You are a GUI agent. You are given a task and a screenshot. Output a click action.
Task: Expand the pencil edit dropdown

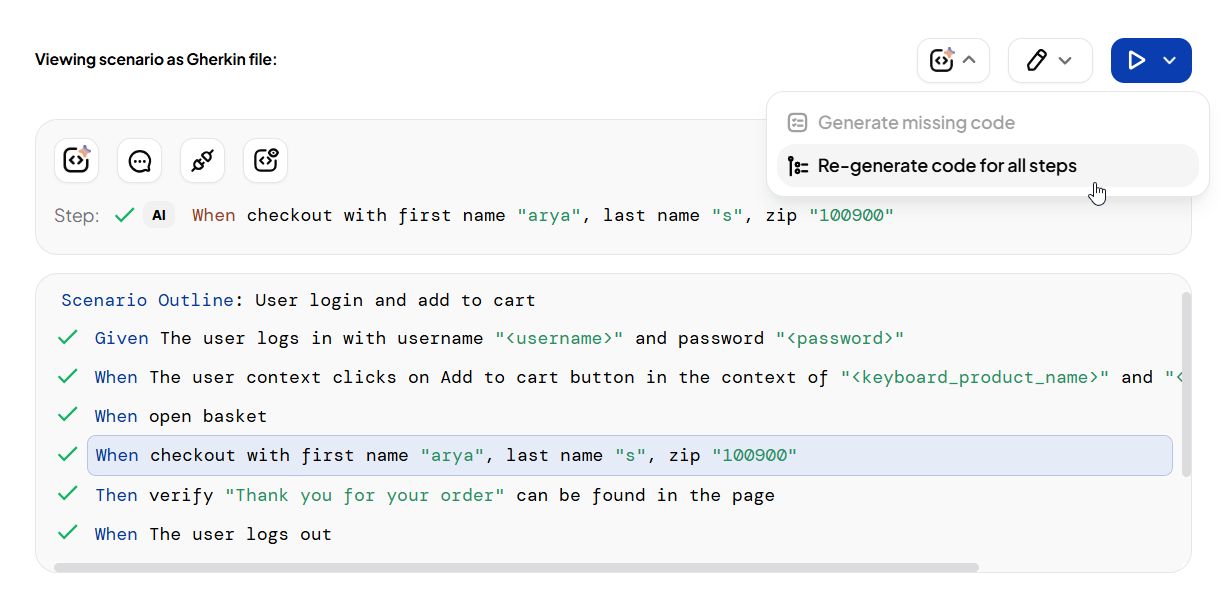point(1049,61)
